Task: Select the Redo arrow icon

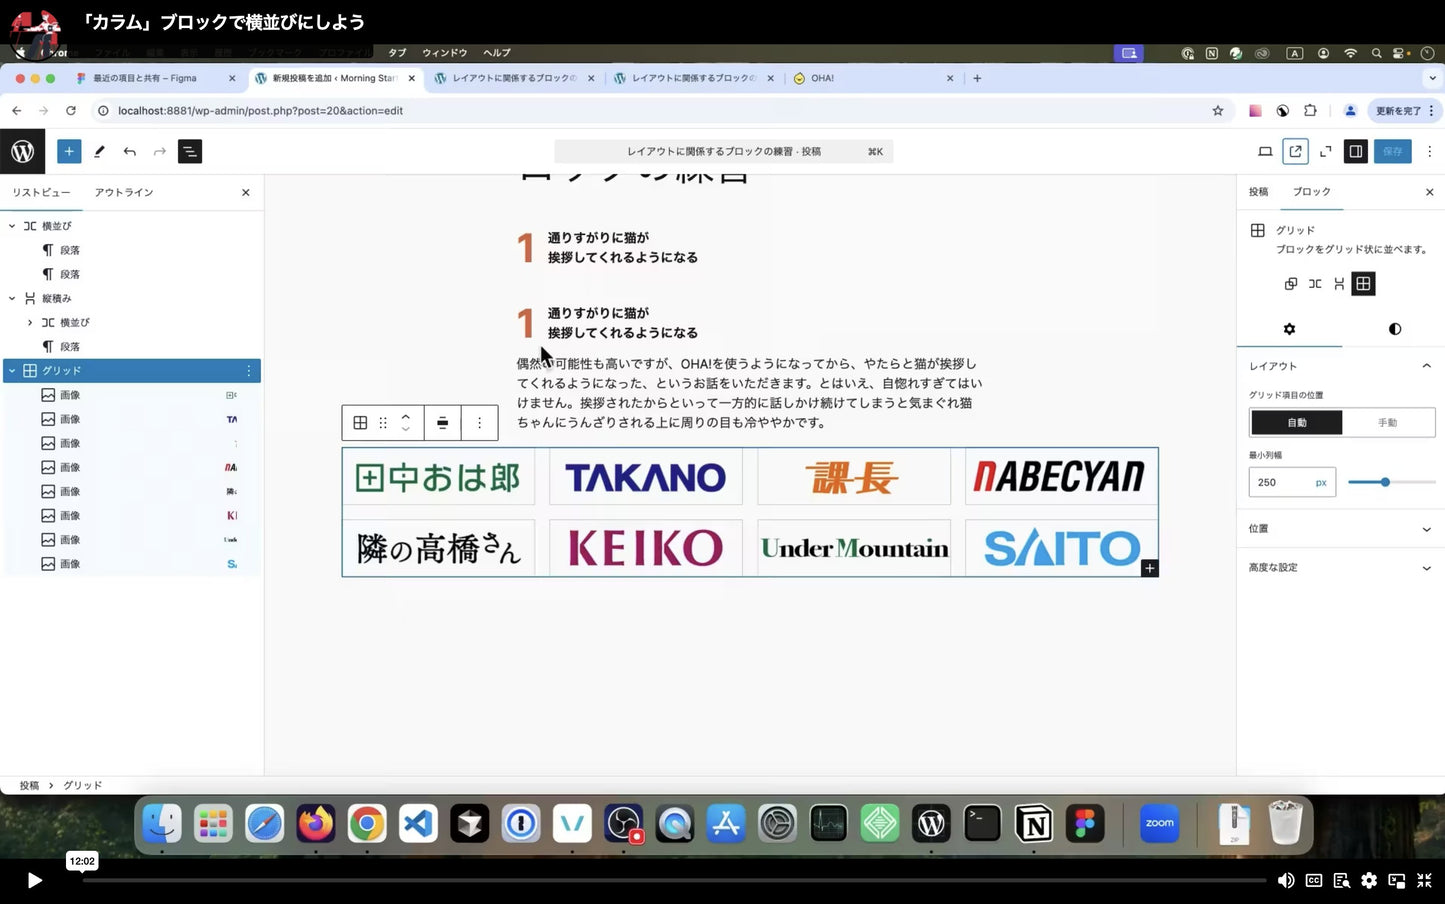Action: pyautogui.click(x=159, y=151)
